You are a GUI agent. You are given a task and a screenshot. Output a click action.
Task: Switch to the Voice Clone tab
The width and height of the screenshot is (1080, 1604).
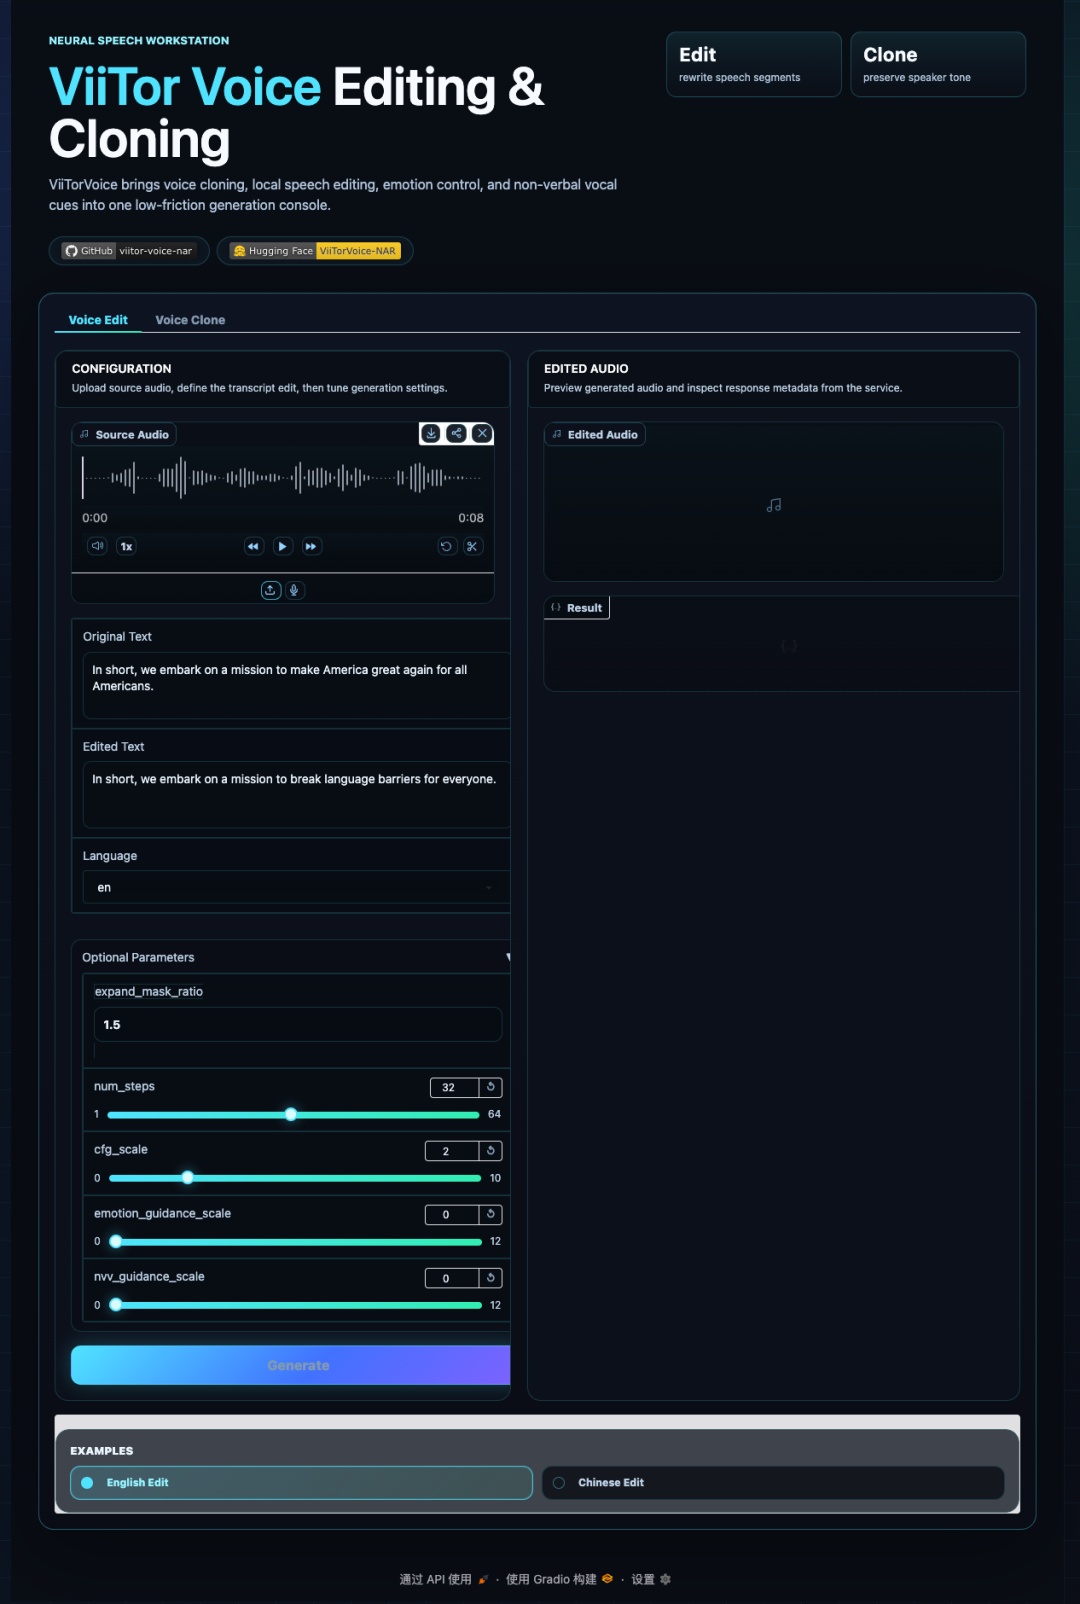coord(190,320)
